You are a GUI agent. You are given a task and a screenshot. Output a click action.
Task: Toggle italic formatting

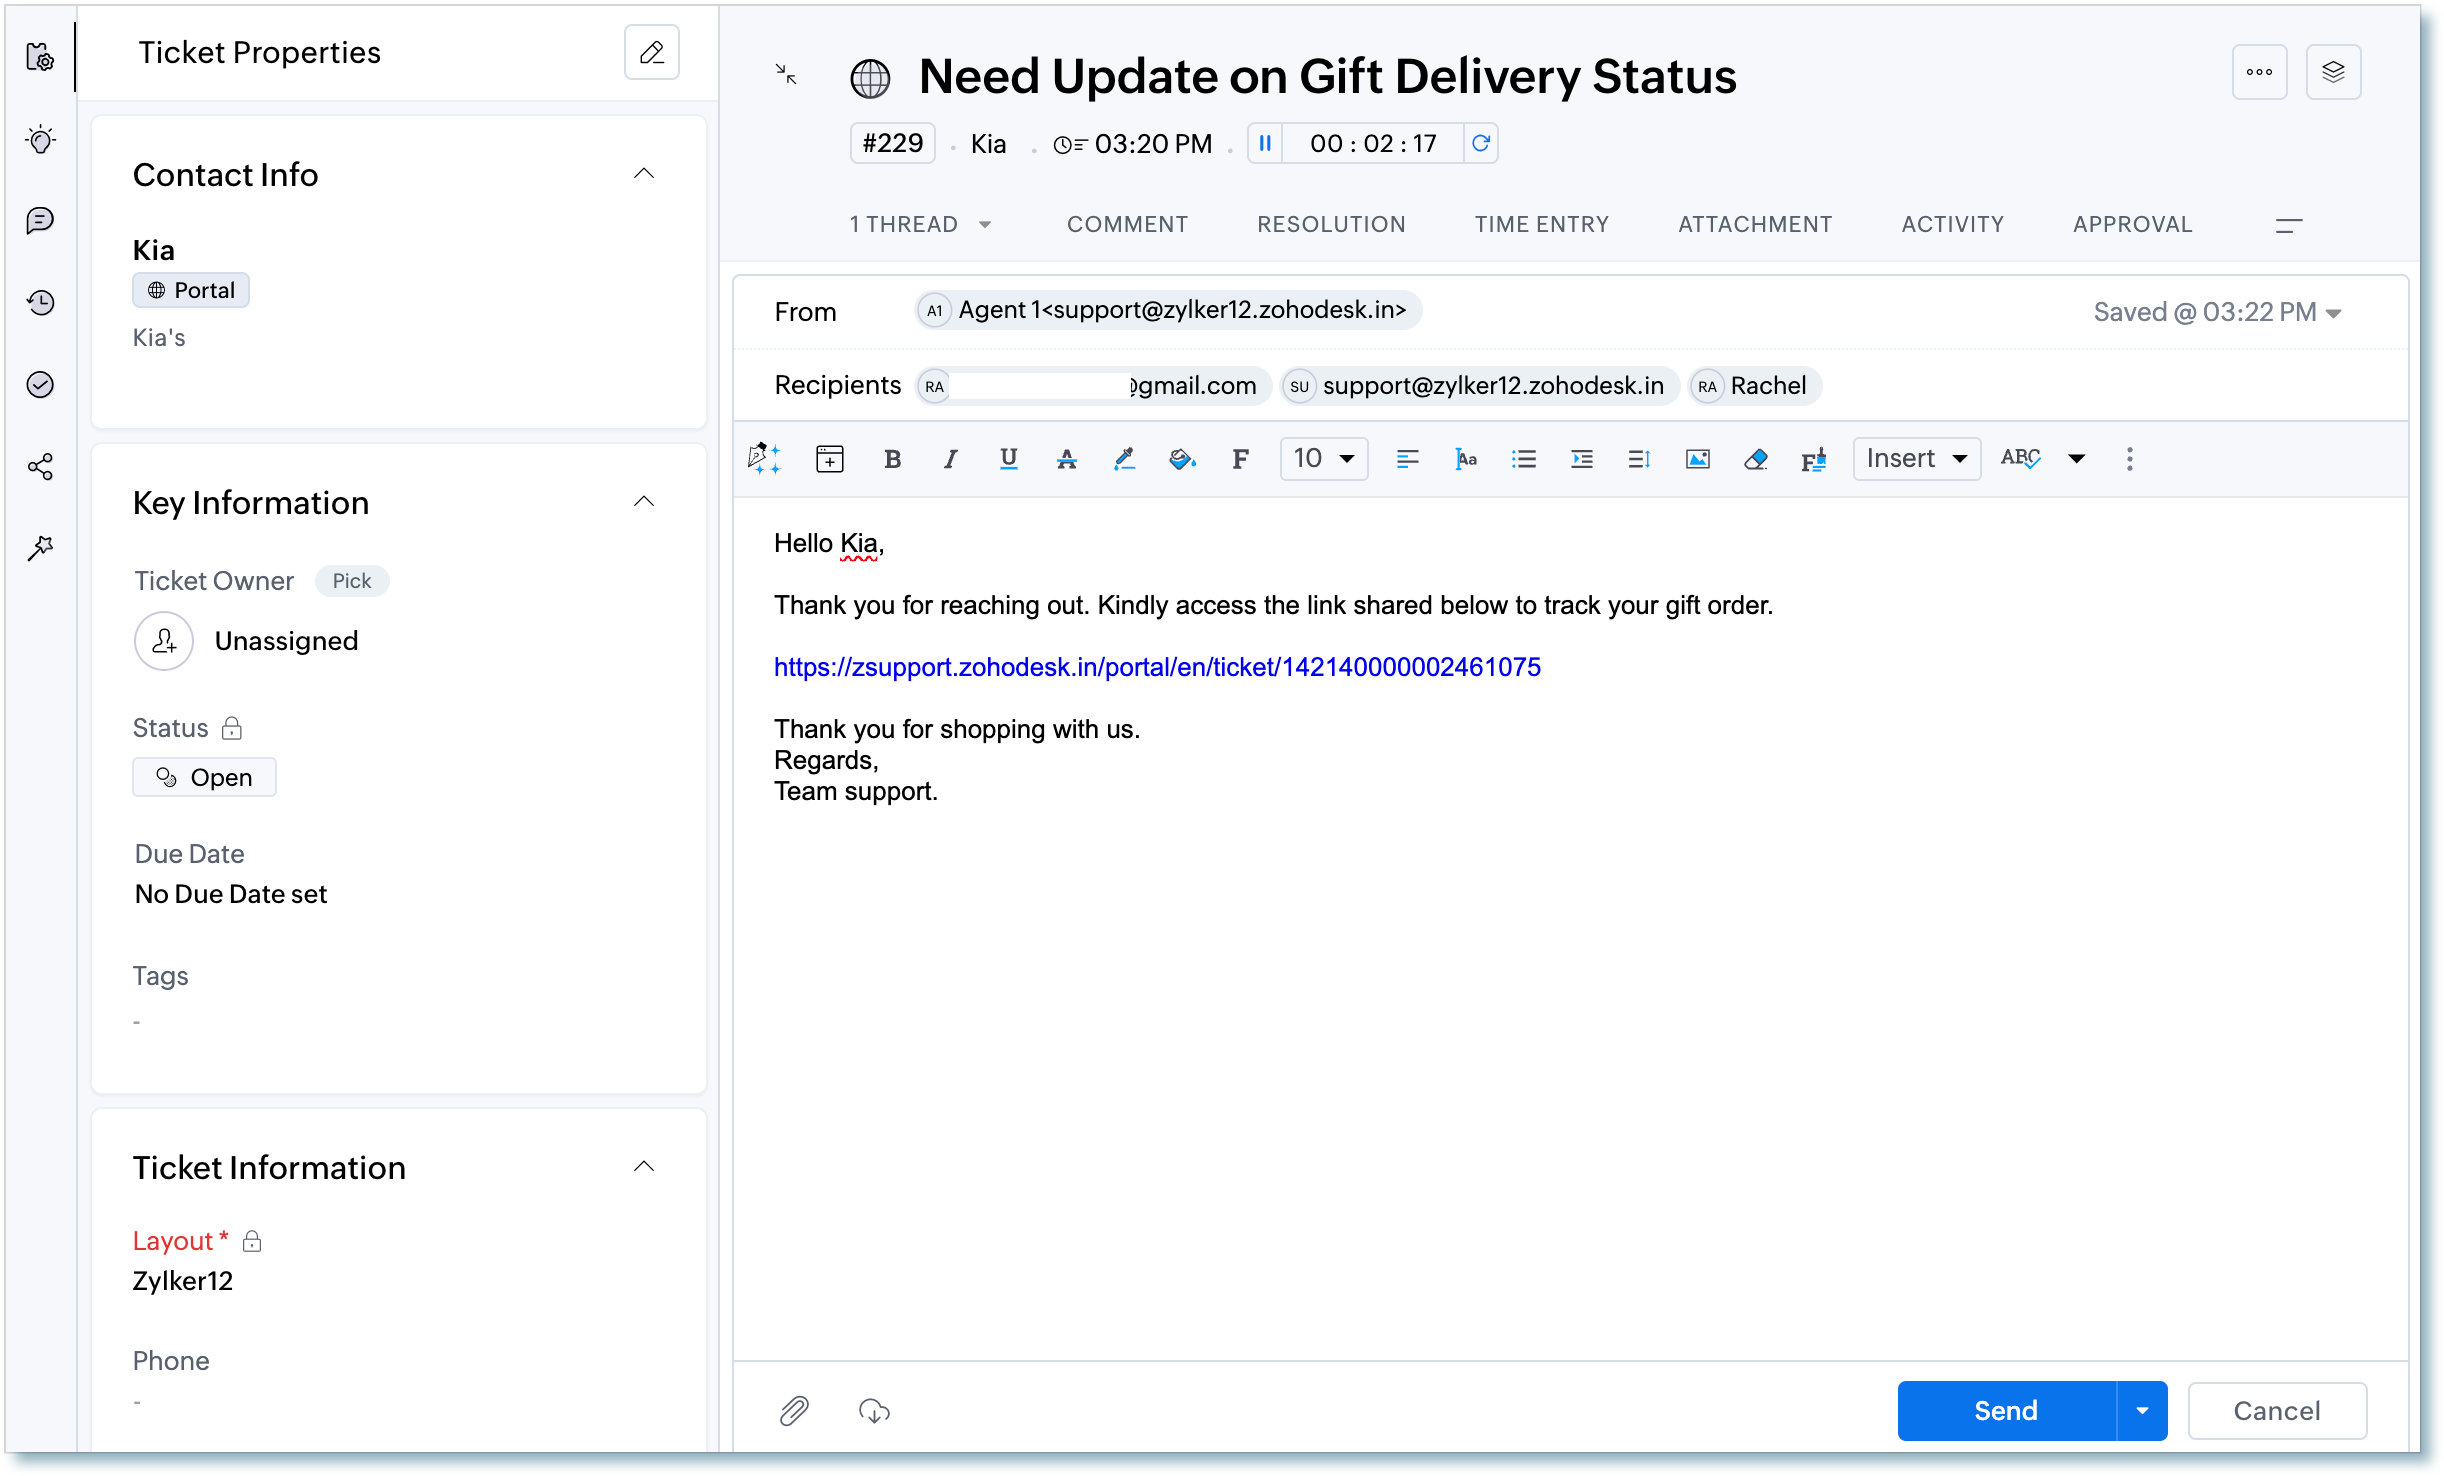(950, 459)
